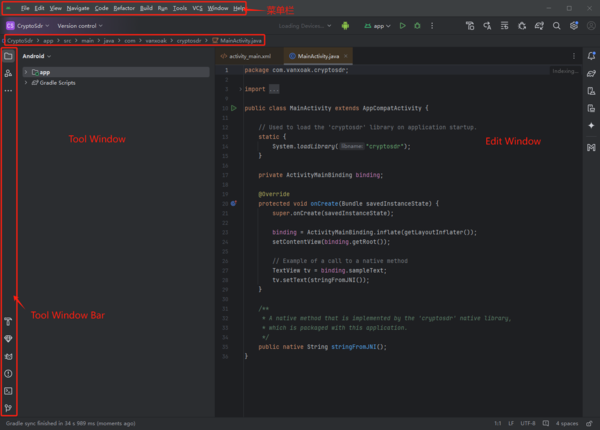Open the Git version control tool window
The image size is (600, 430).
(8, 408)
